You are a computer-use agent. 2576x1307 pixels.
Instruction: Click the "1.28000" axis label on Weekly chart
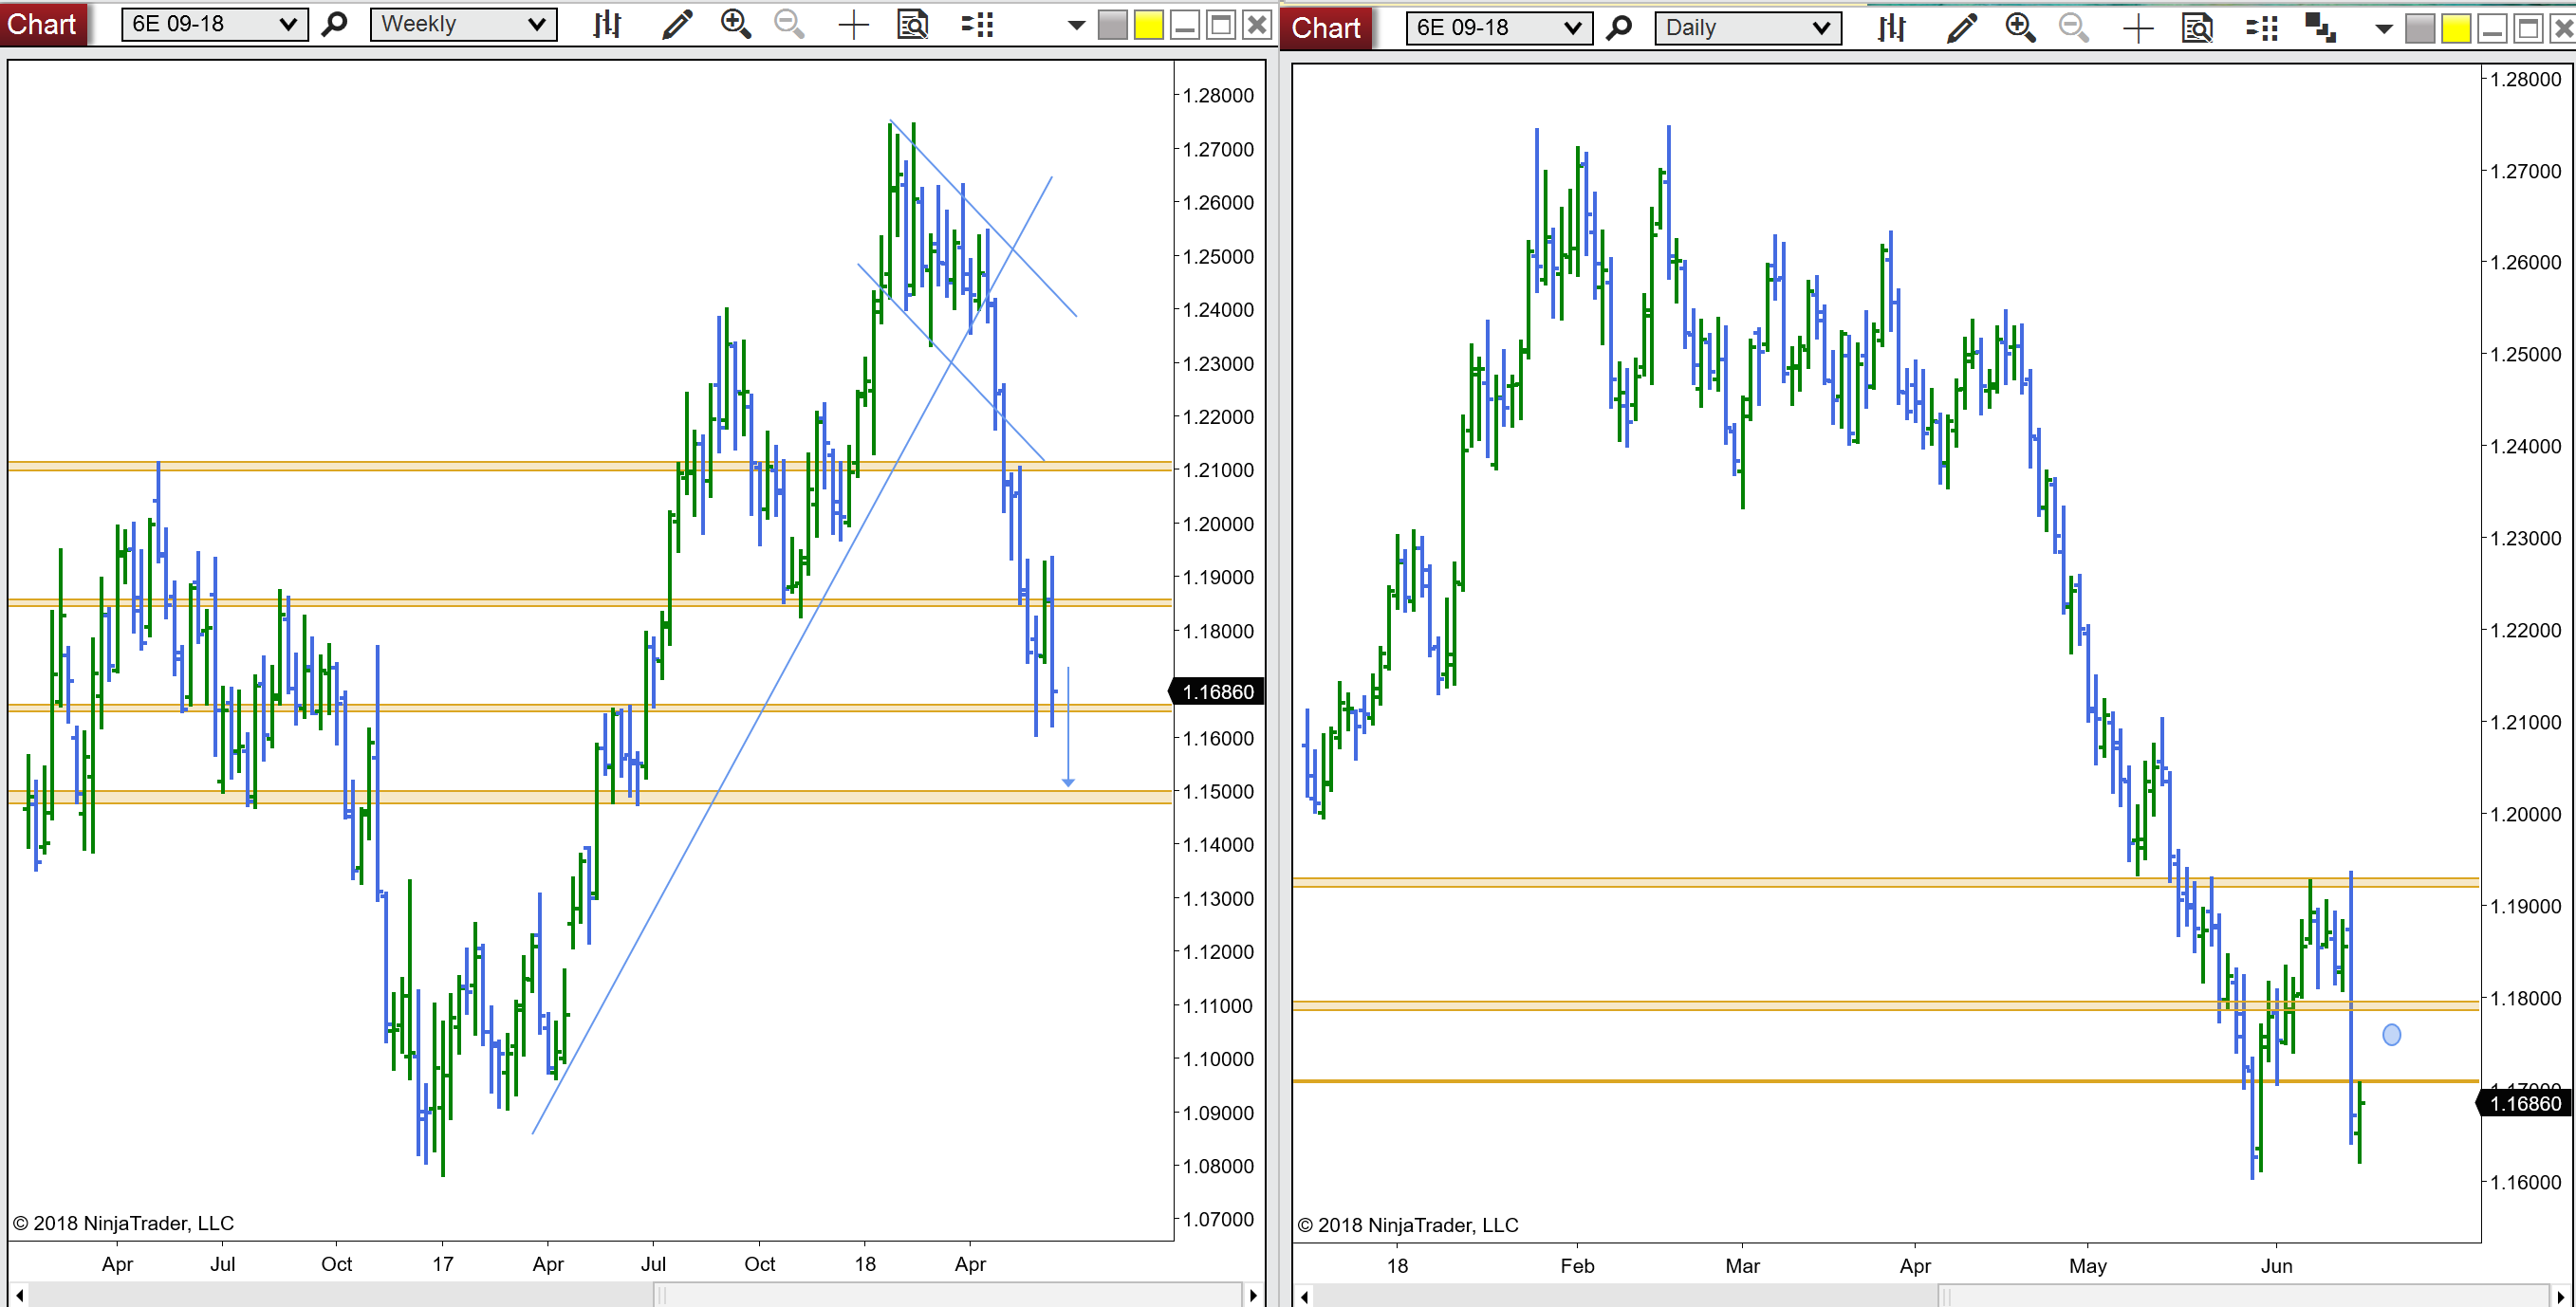pos(1218,95)
